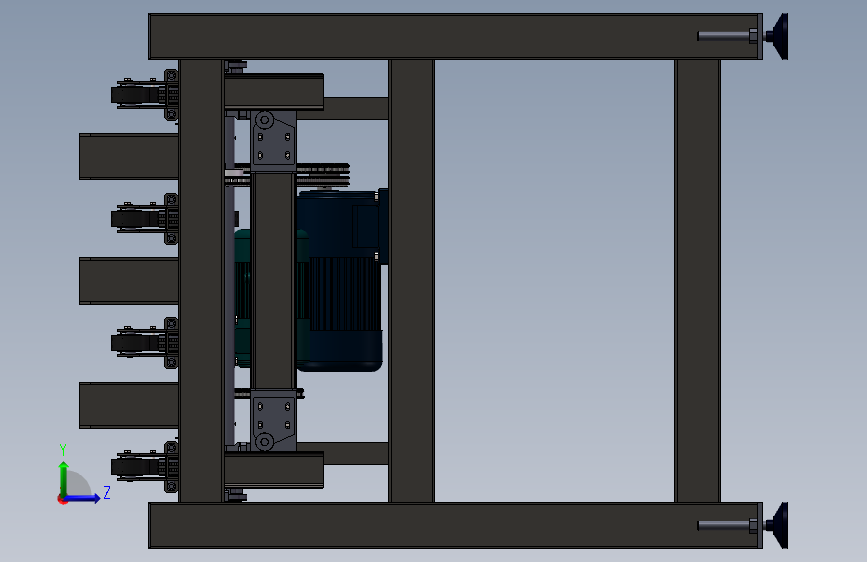The width and height of the screenshot is (867, 562).
Task: Select the belt pulley above the motor
Action: [323, 175]
